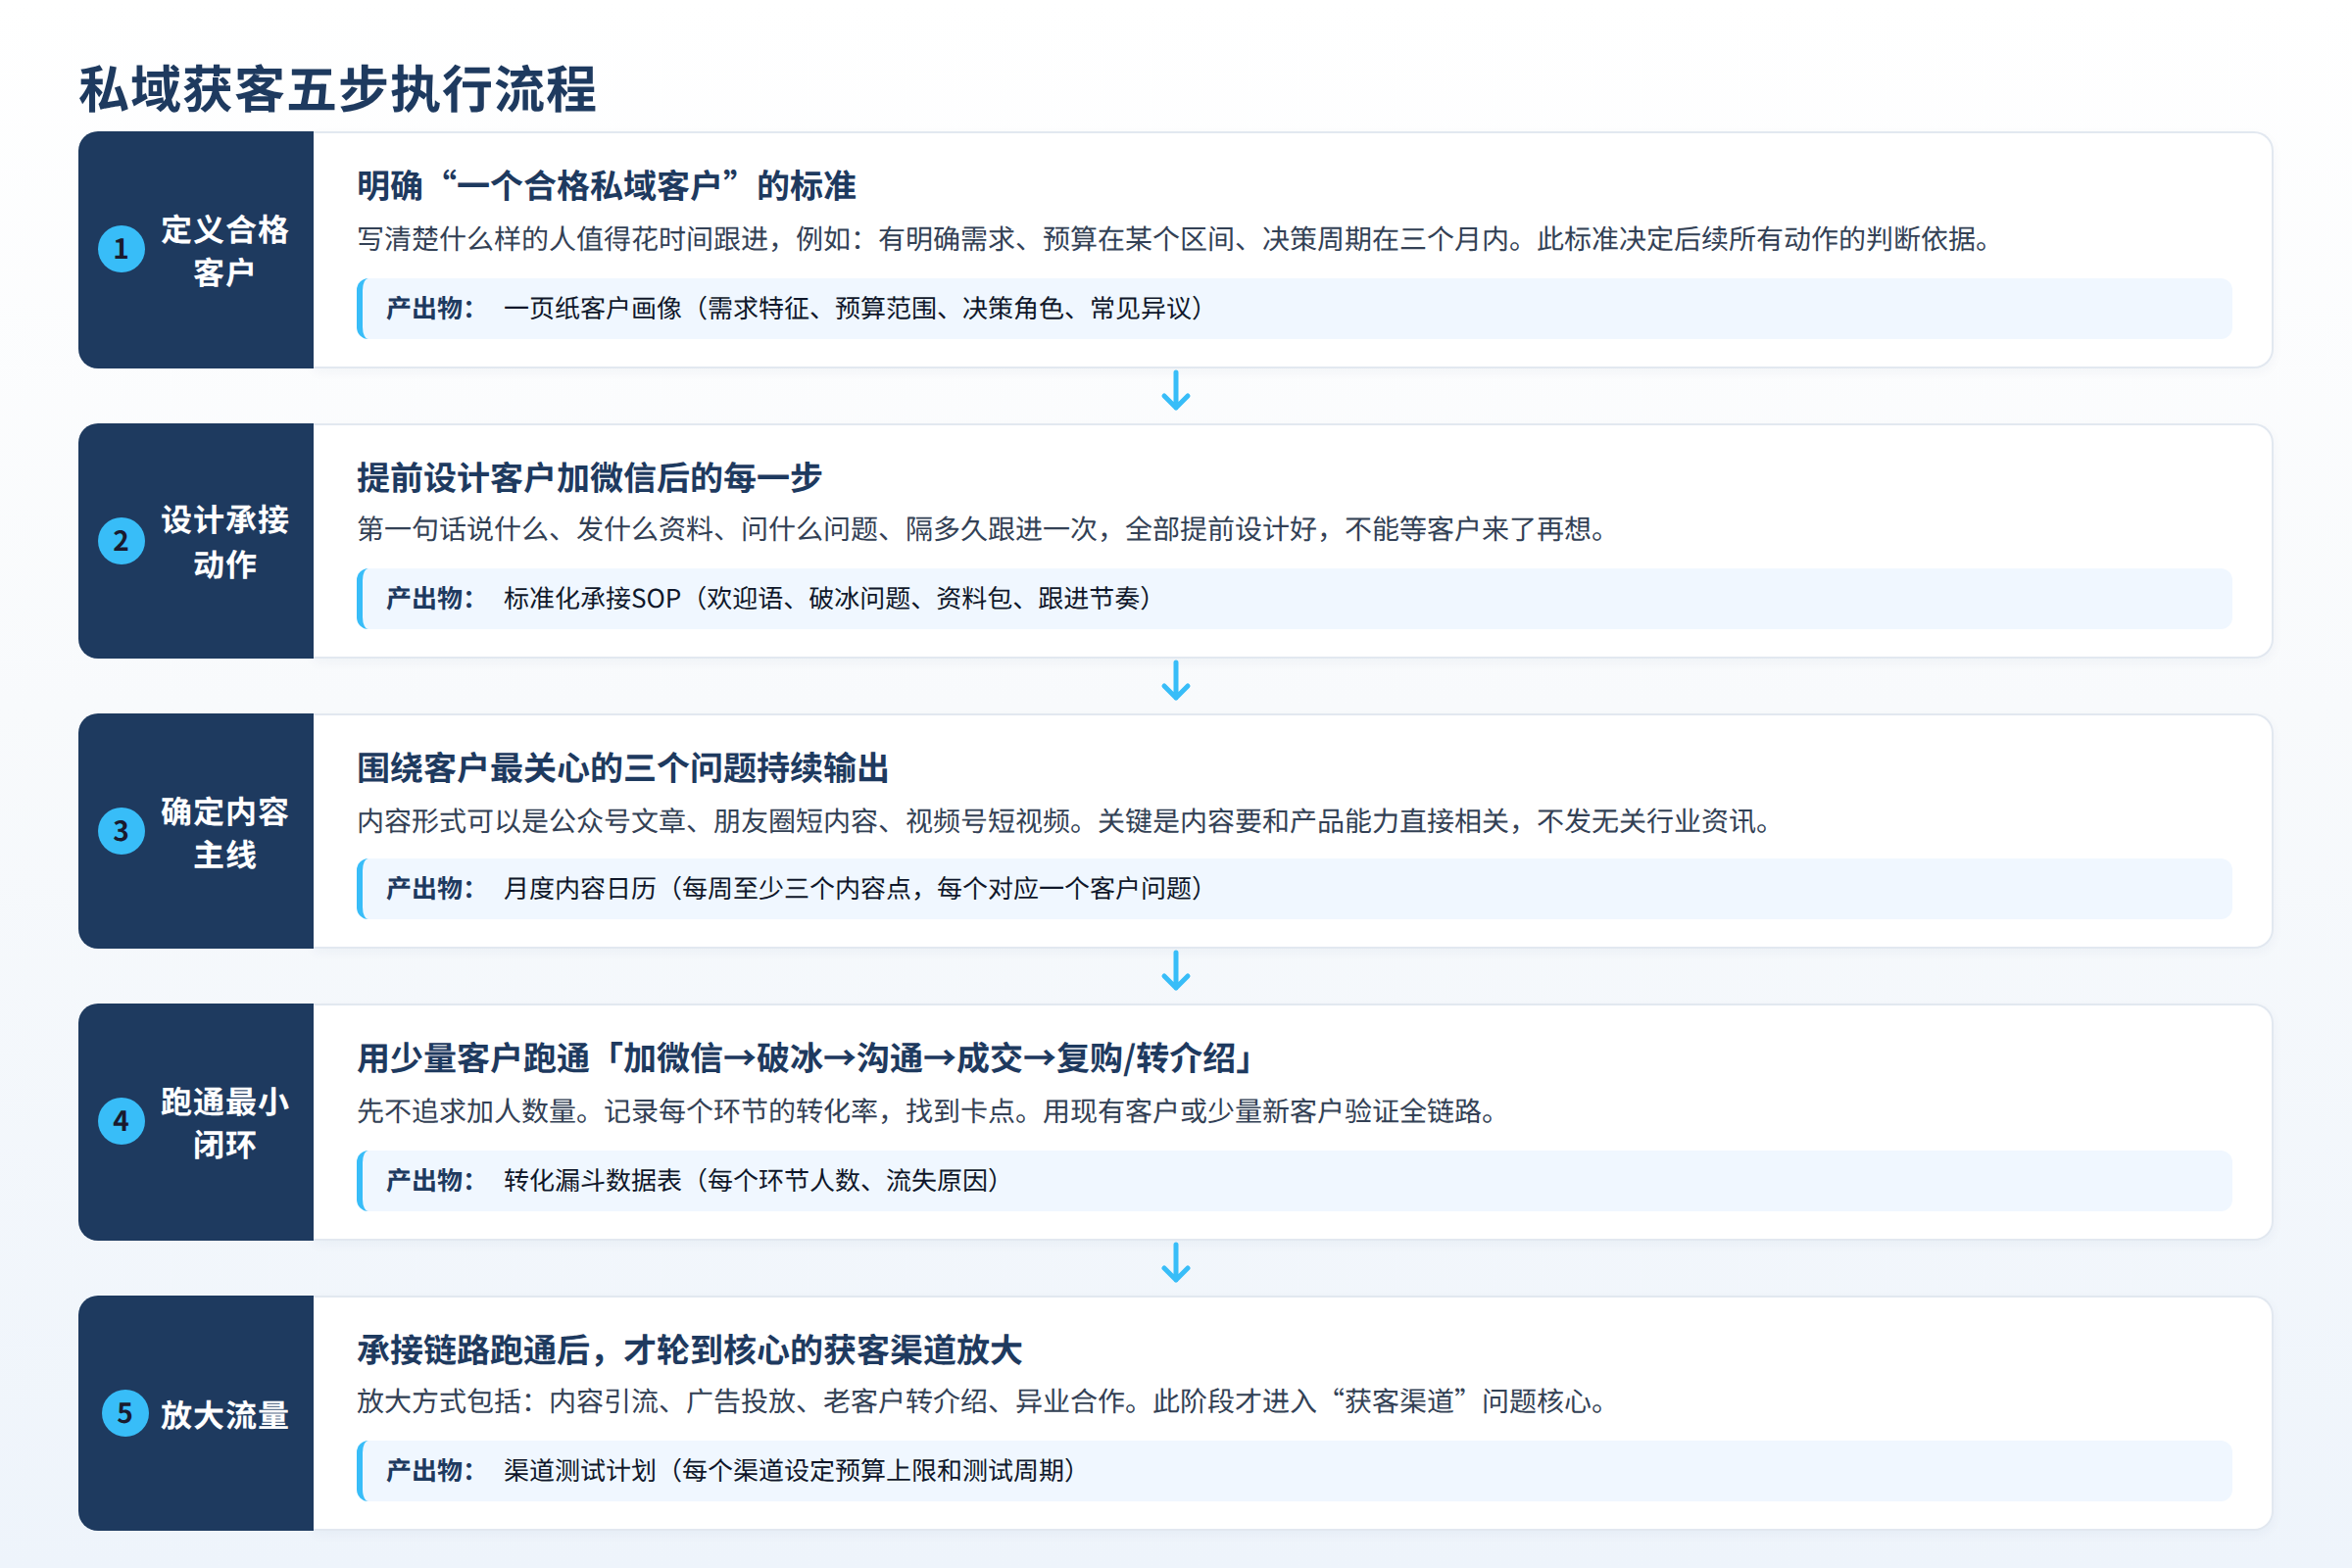The height and width of the screenshot is (1568, 2352).
Task: Select the title 私域获客五步执行流程
Action: click(338, 90)
